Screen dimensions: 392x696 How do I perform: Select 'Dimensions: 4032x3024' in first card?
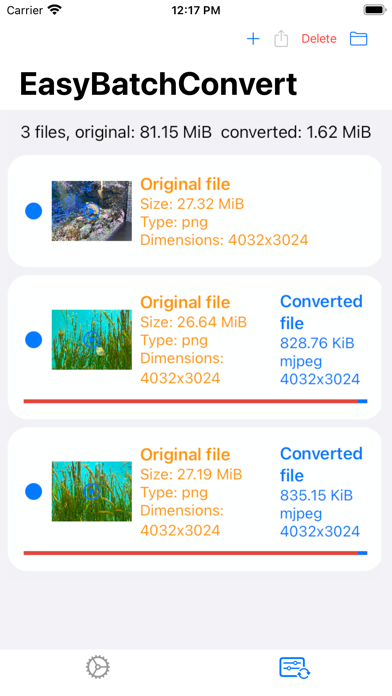pyautogui.click(x=224, y=240)
